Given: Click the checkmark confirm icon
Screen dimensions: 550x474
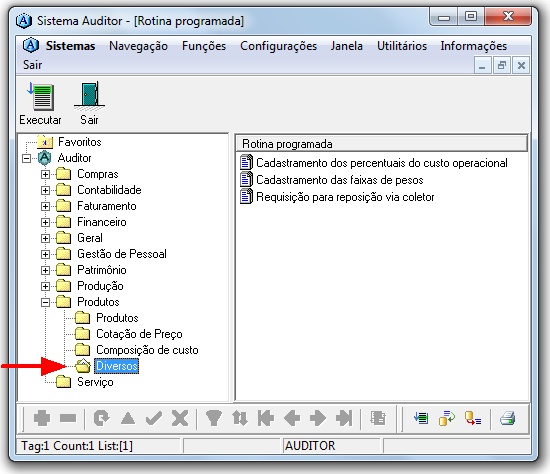Looking at the screenshot, I should (x=154, y=418).
